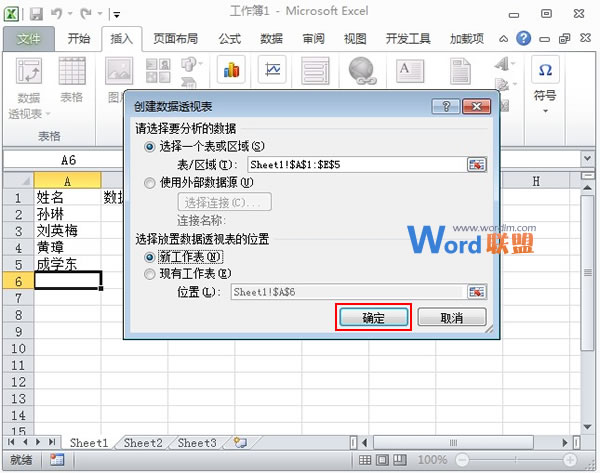This screenshot has height=473, width=600.
Task: Click the Omega symbol icon
Action: tap(545, 70)
